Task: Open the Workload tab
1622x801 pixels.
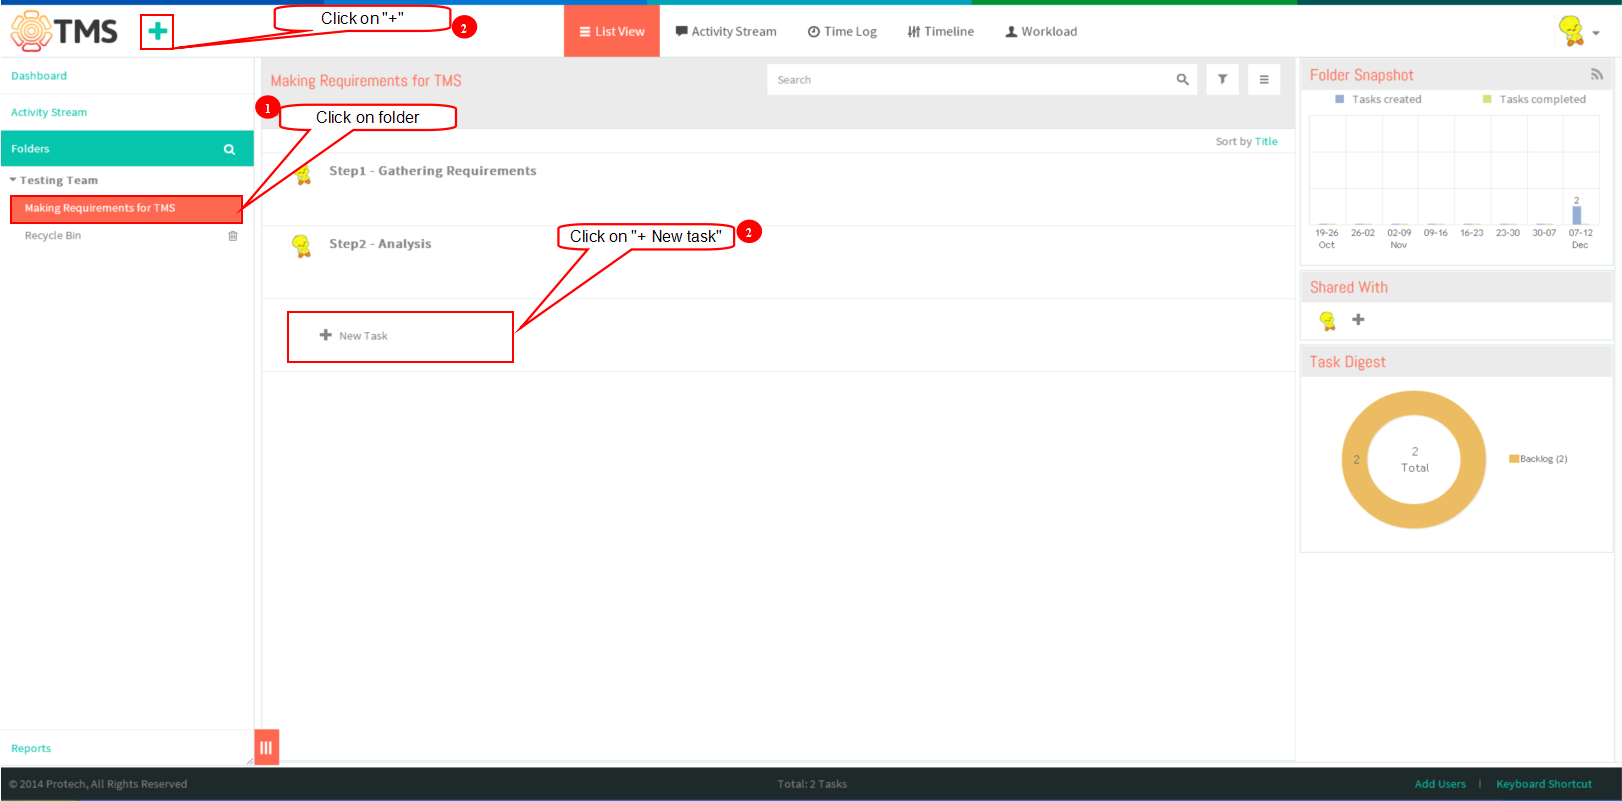Action: [1041, 32]
